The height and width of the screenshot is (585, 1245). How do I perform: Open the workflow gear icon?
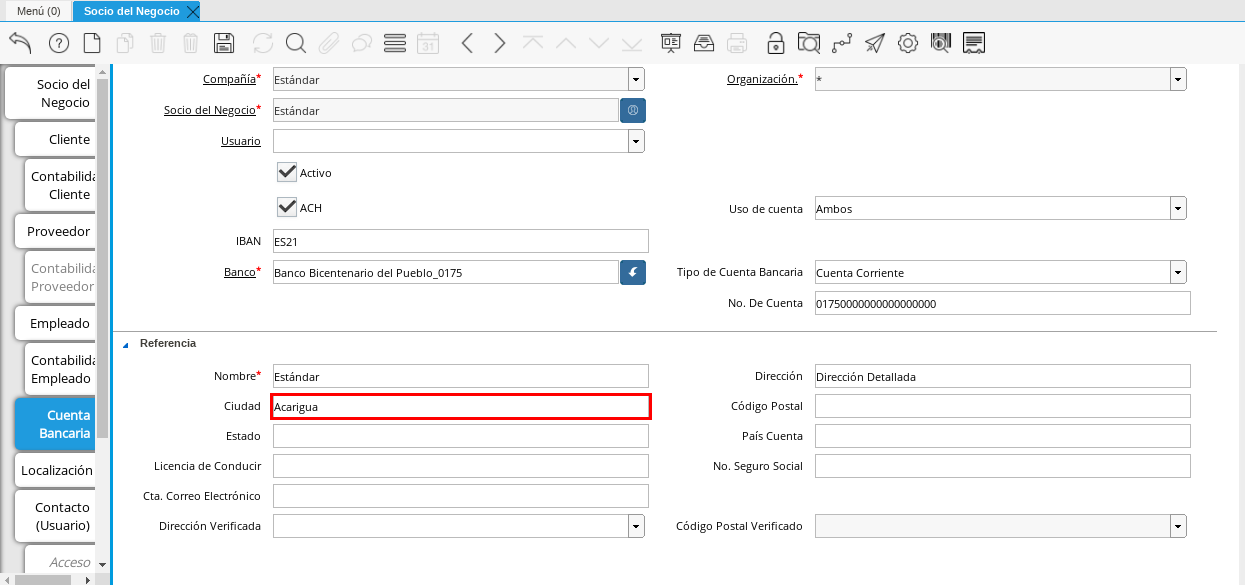908,43
